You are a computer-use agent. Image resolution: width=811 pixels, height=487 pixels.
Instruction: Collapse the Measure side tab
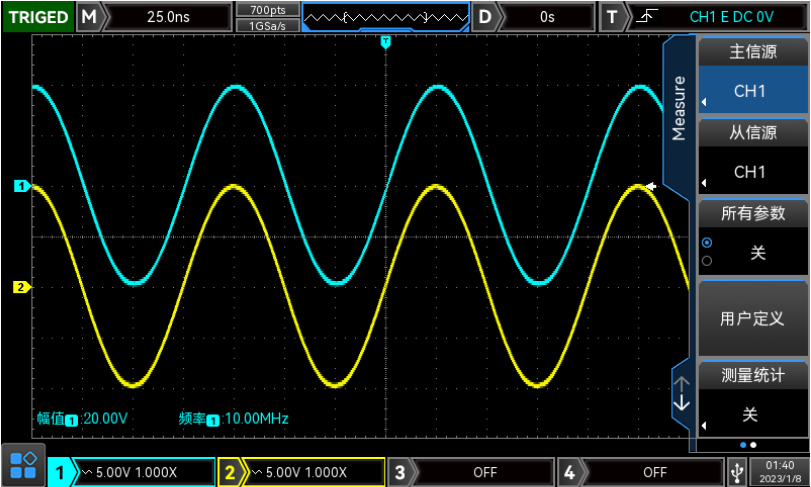pos(677,107)
